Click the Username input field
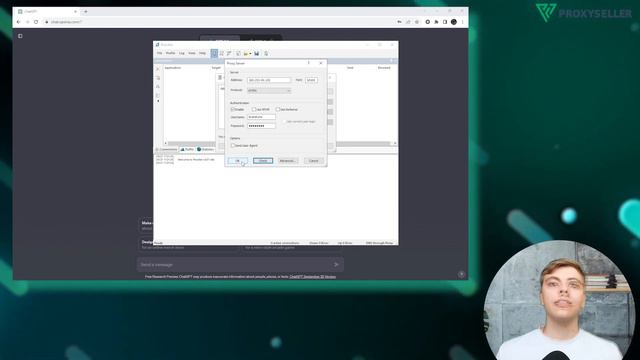This screenshot has height=360, width=640. tap(261, 117)
